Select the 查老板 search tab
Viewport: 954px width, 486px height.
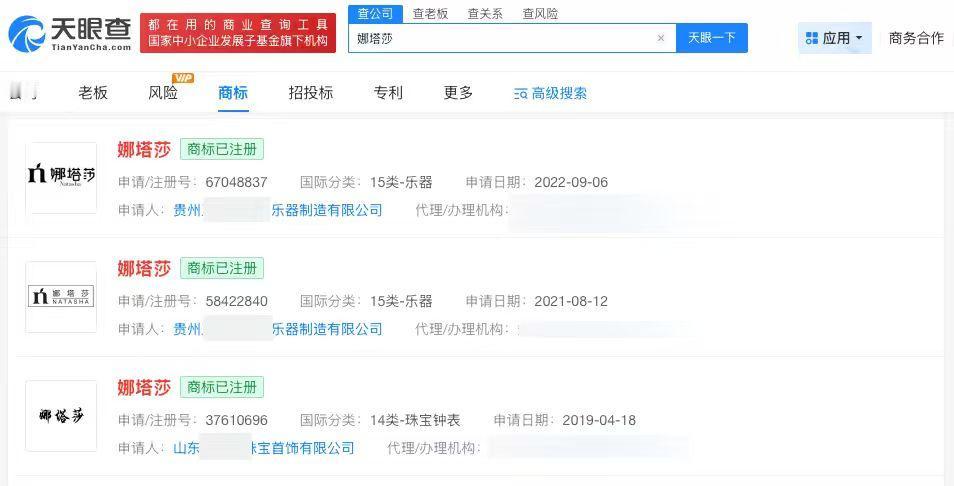(x=430, y=13)
